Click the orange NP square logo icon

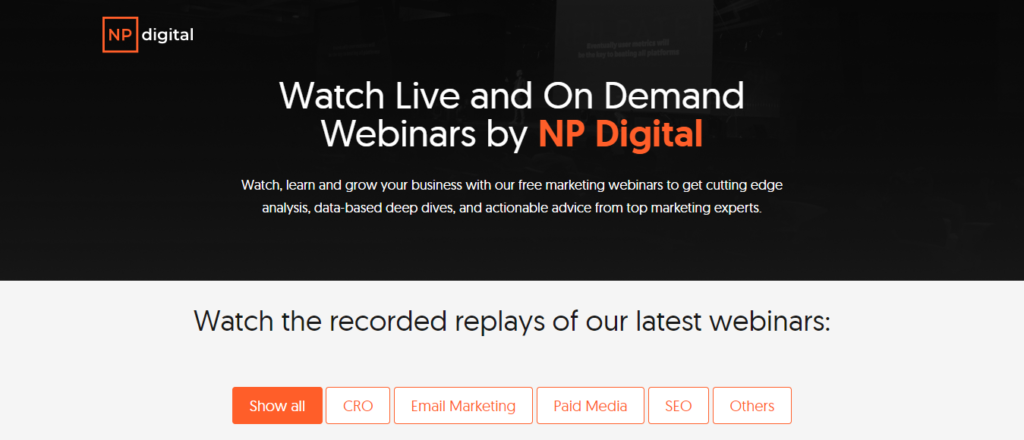119,36
